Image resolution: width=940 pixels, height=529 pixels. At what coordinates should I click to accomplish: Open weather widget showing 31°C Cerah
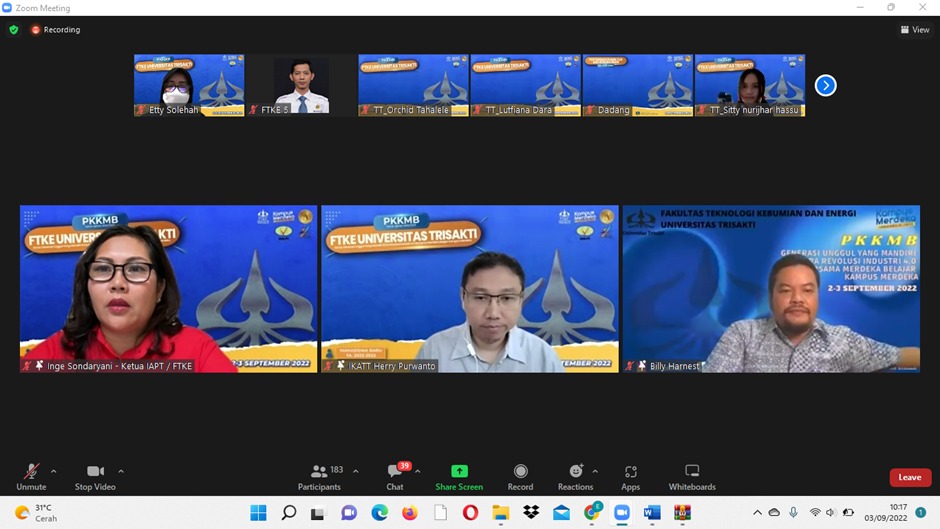(x=37, y=513)
